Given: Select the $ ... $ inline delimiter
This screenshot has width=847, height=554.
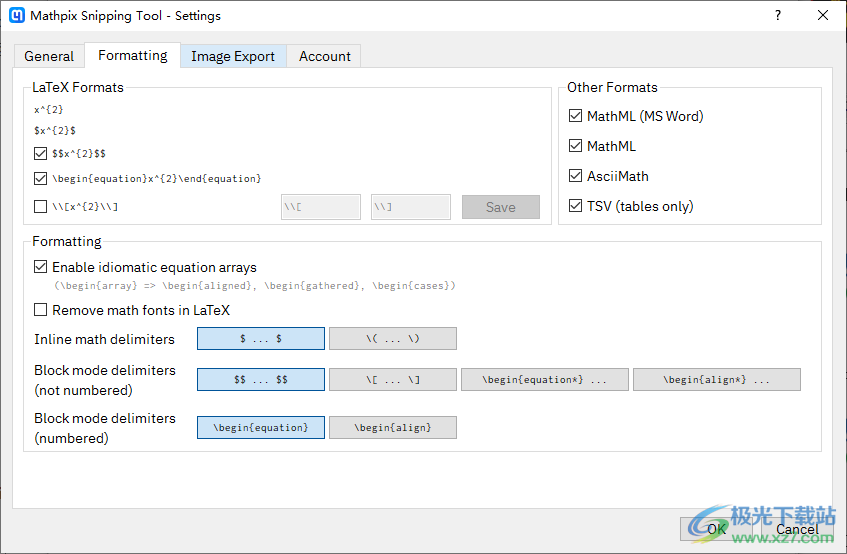Looking at the screenshot, I should pos(261,339).
